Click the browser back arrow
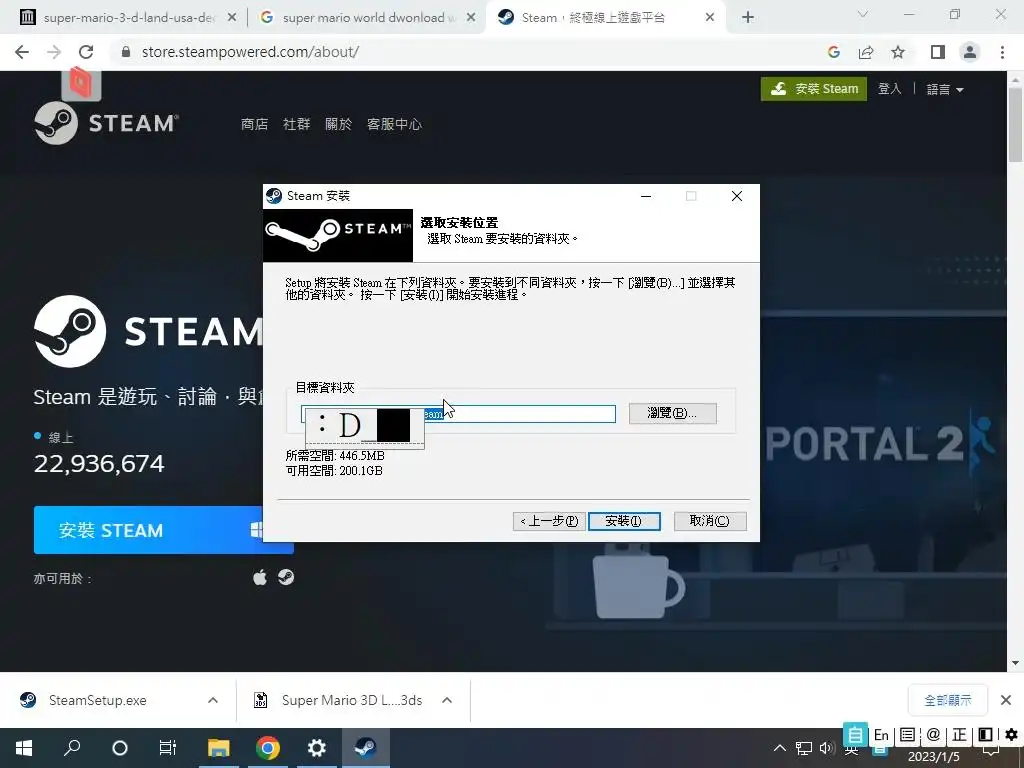This screenshot has height=768, width=1024. [22, 52]
